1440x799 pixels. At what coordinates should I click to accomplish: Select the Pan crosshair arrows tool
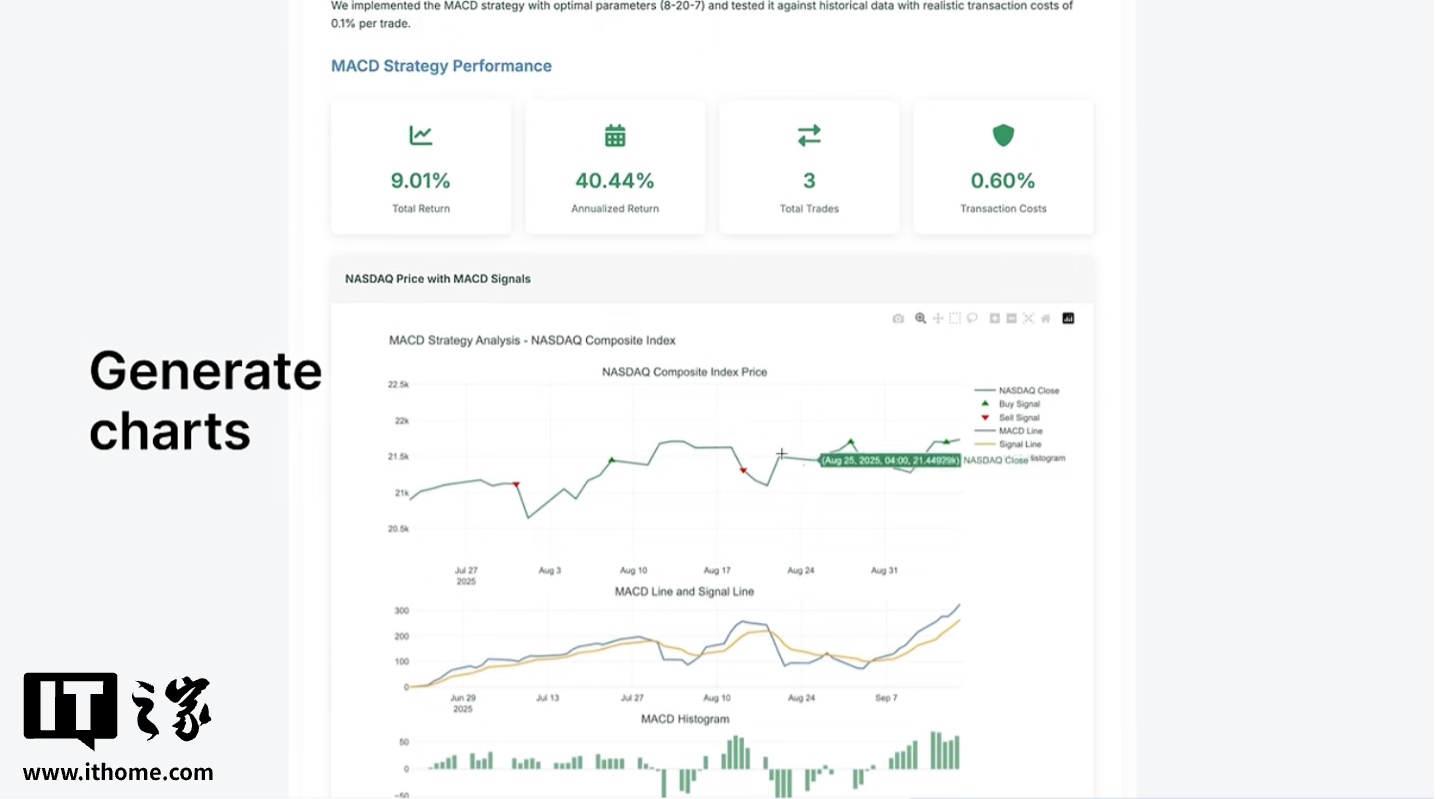click(938, 319)
